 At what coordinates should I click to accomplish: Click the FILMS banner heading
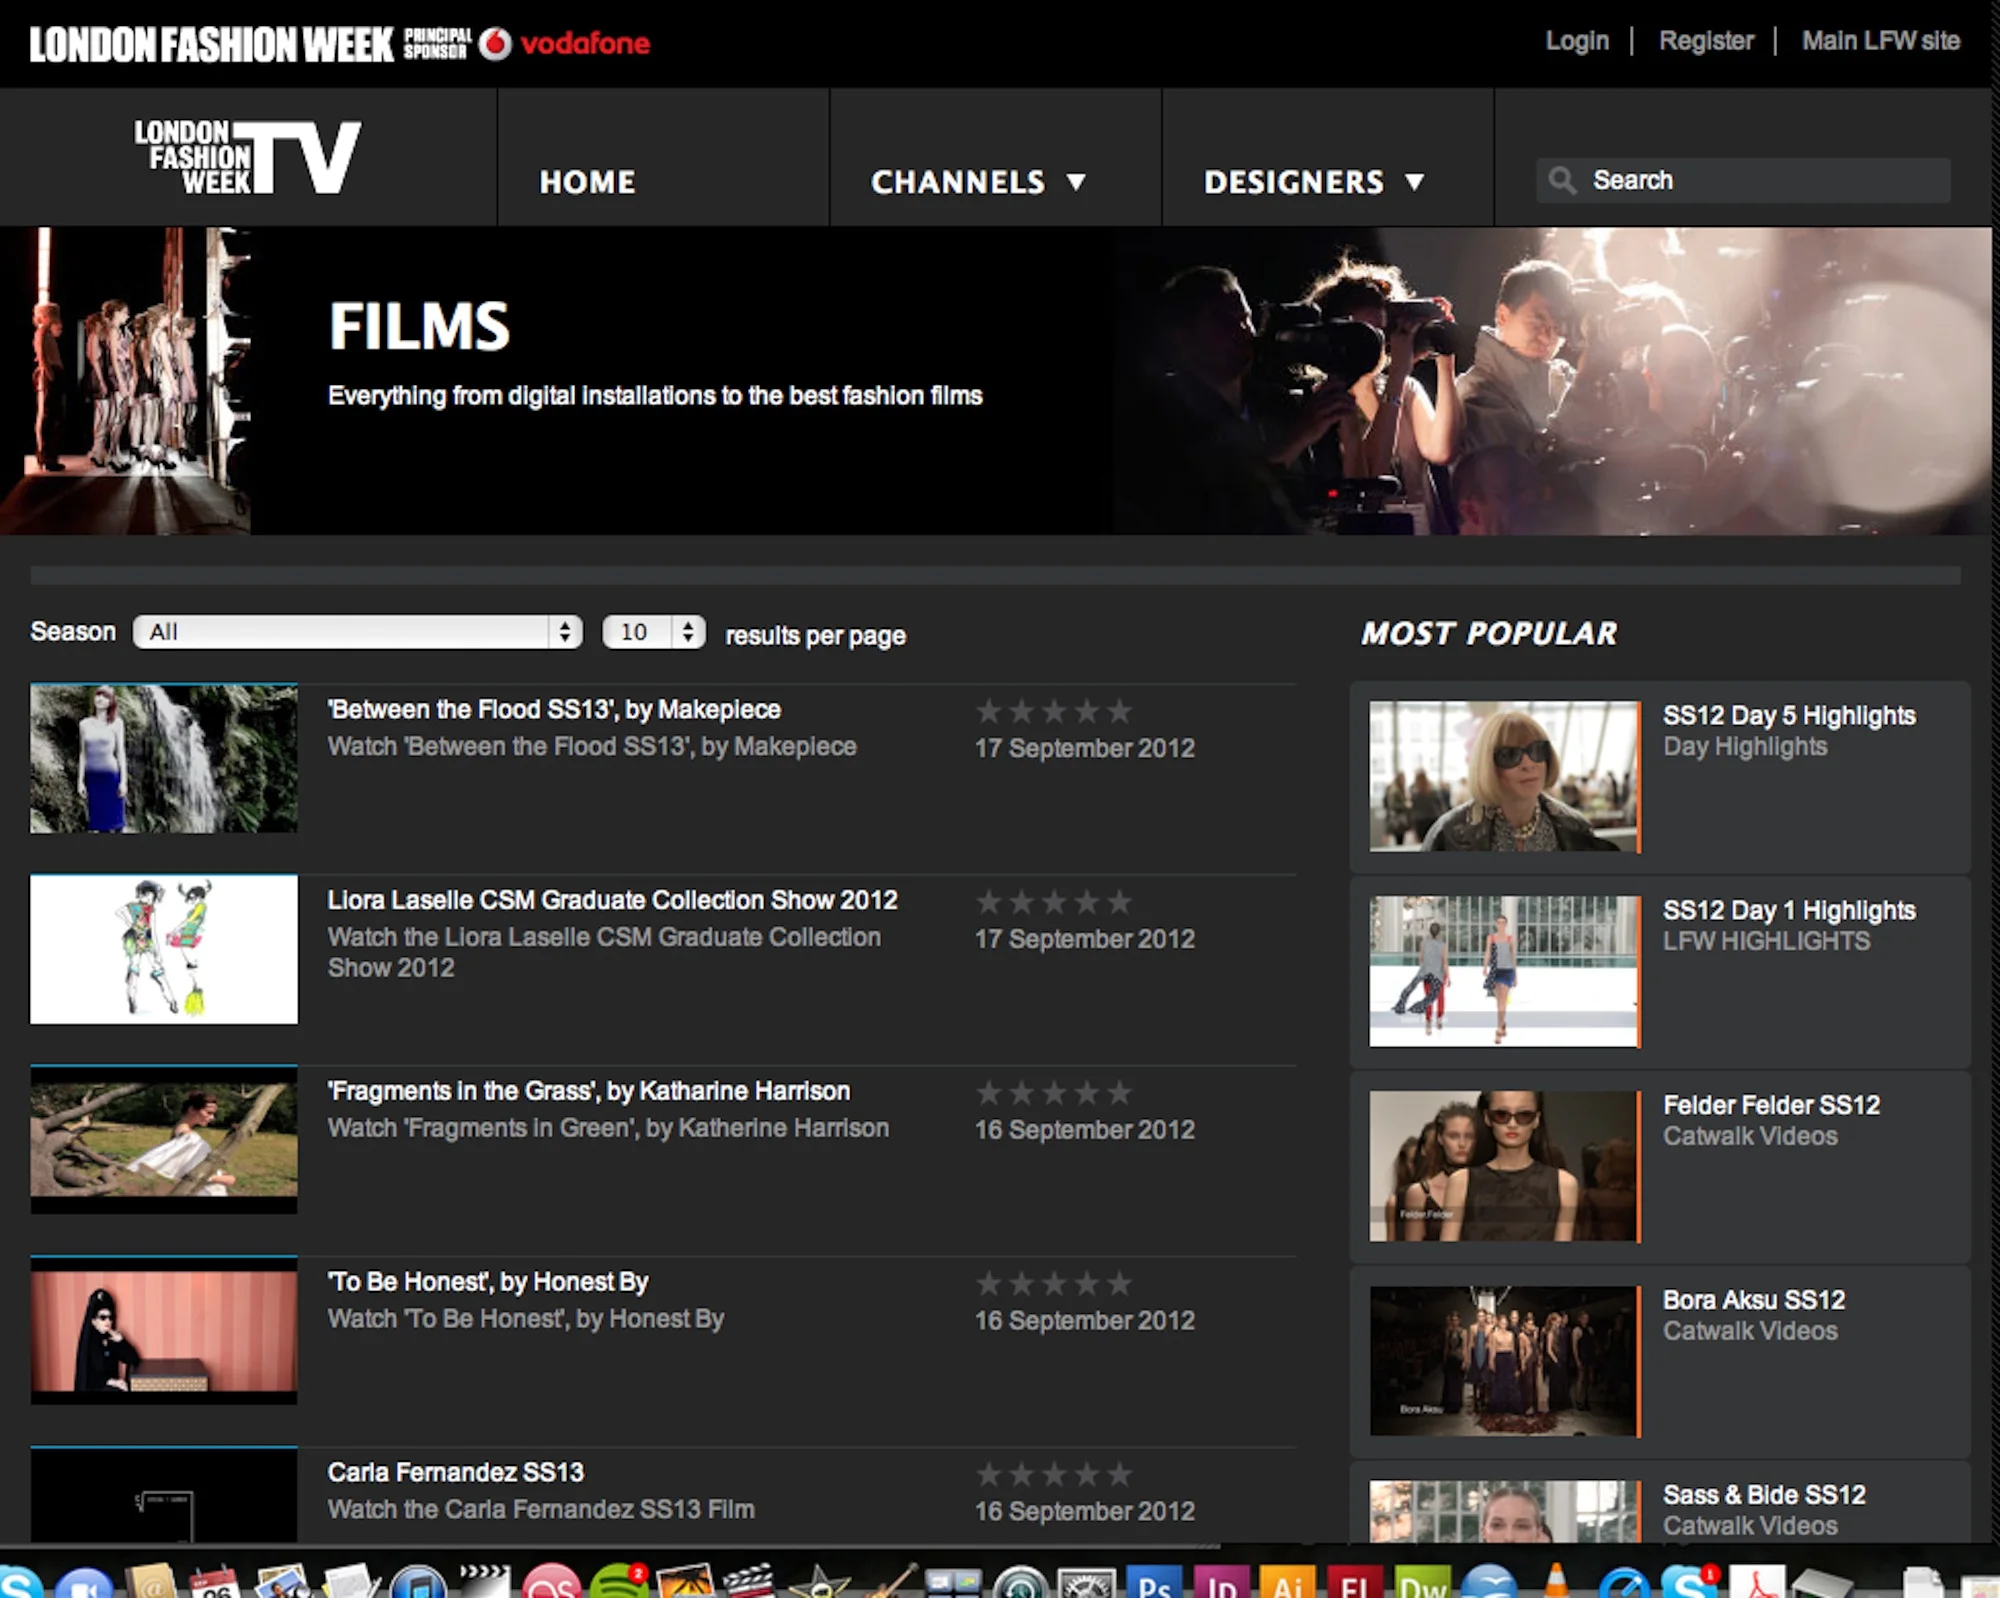point(419,326)
